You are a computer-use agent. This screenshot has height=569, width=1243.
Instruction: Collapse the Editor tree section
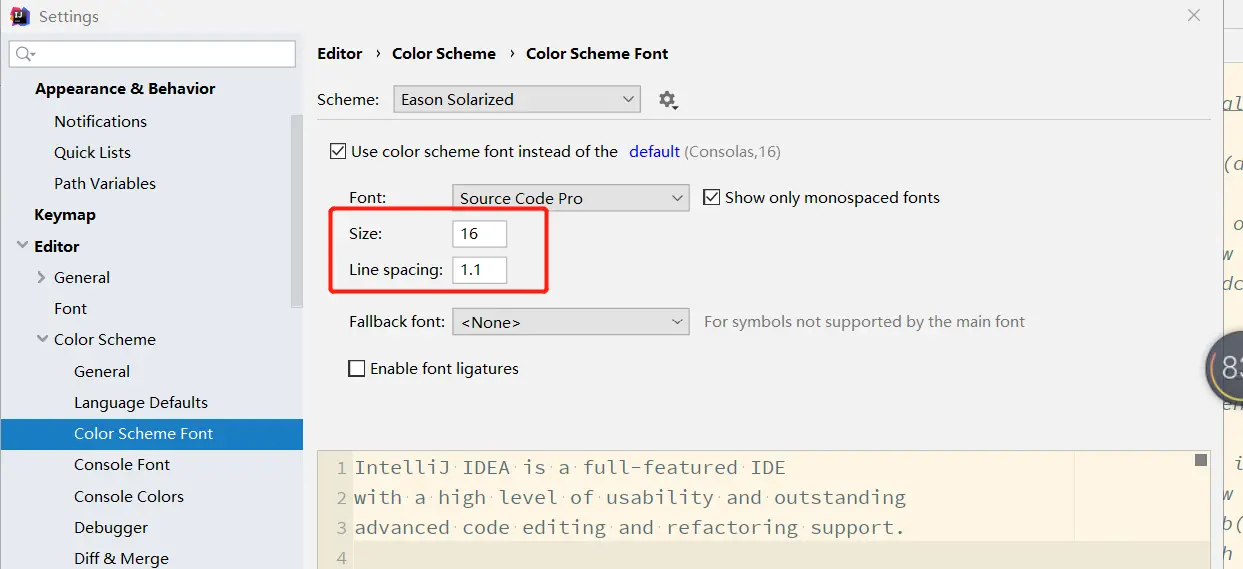(22, 246)
